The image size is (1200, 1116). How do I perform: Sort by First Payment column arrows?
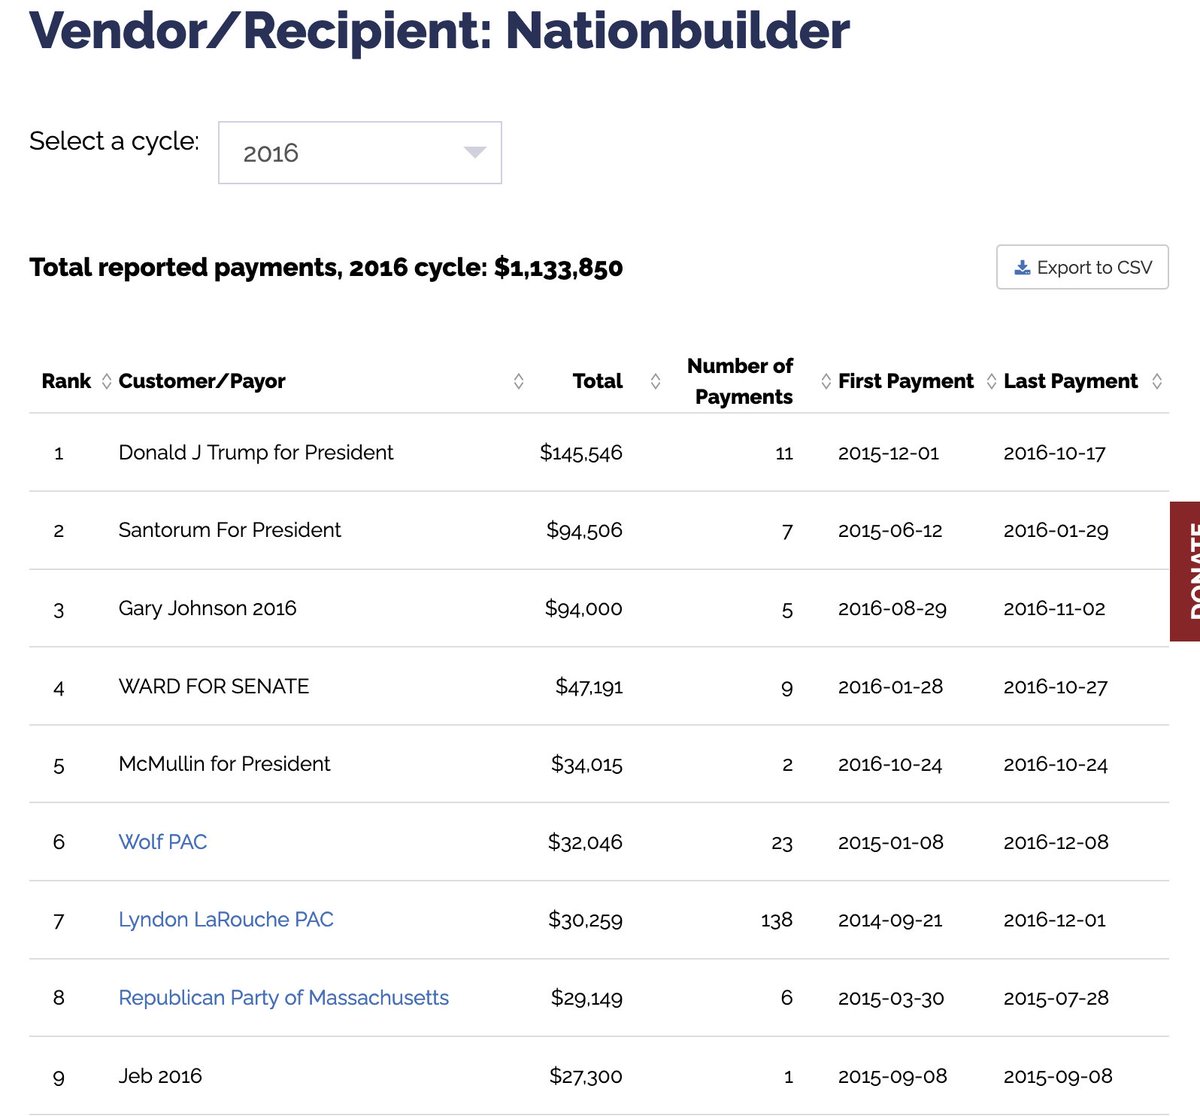992,381
